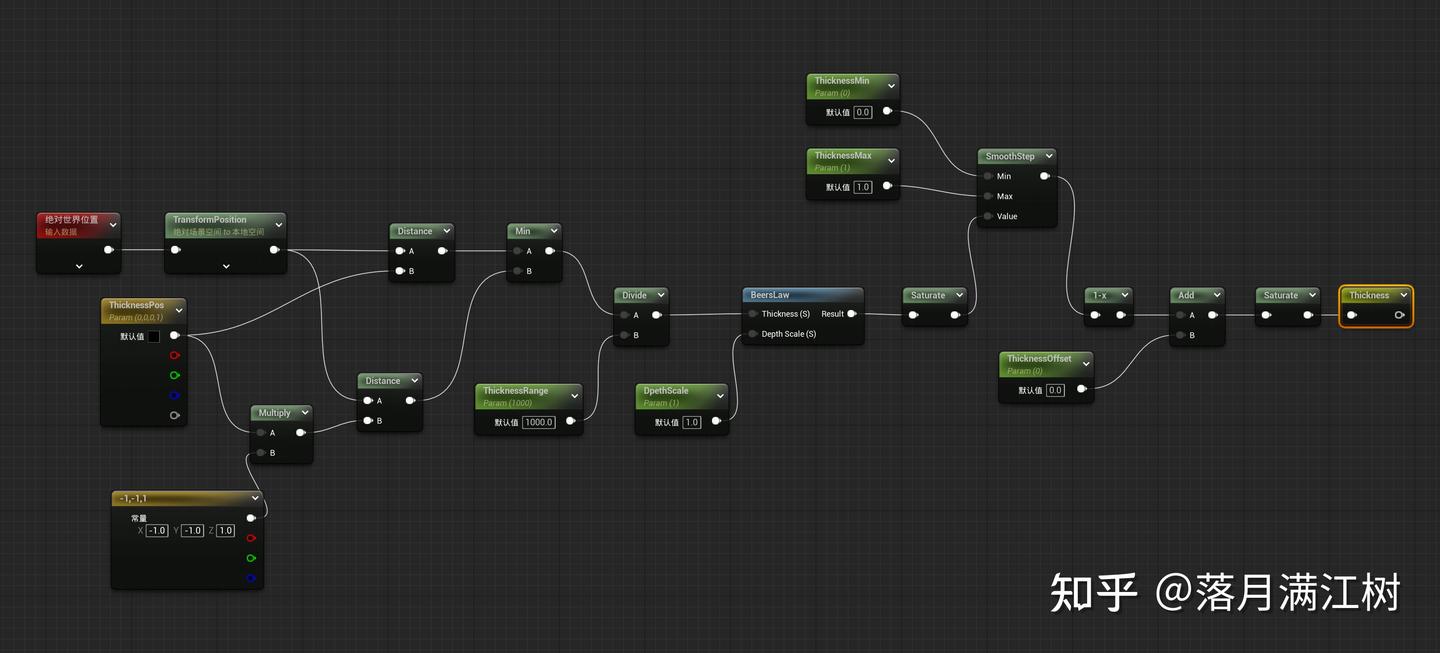Edit the ThicknessMax default value 1.0 field
Image resolution: width=1440 pixels, height=653 pixels.
863,187
